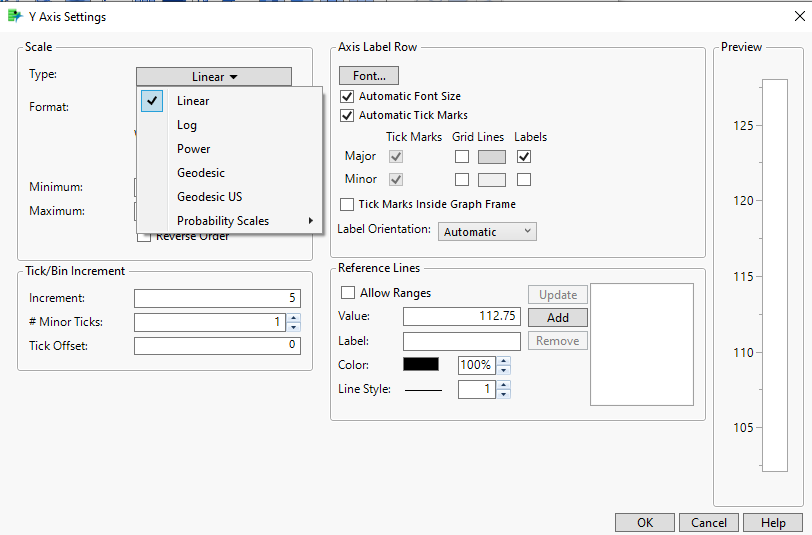Toggle Major Tick Marks checkbox
The height and width of the screenshot is (535, 812).
click(396, 156)
